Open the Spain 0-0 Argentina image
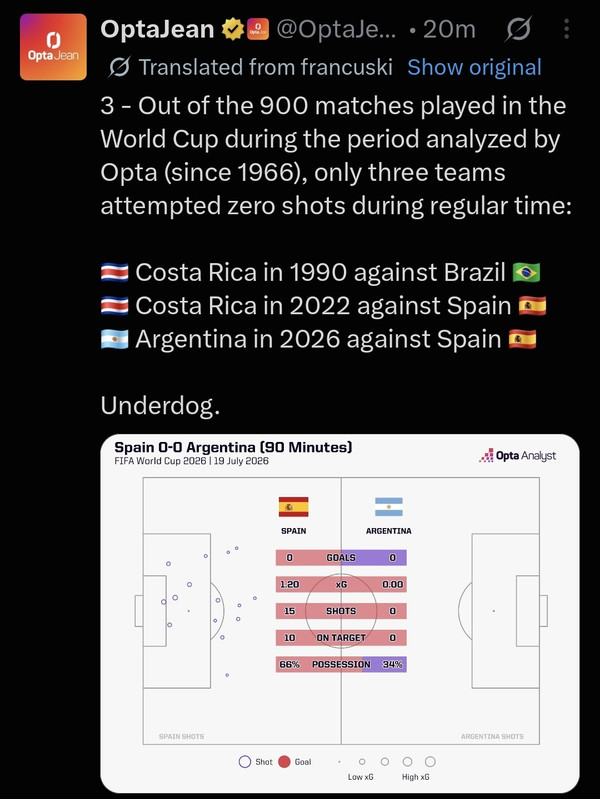Image resolution: width=600 pixels, height=799 pixels. (340, 614)
